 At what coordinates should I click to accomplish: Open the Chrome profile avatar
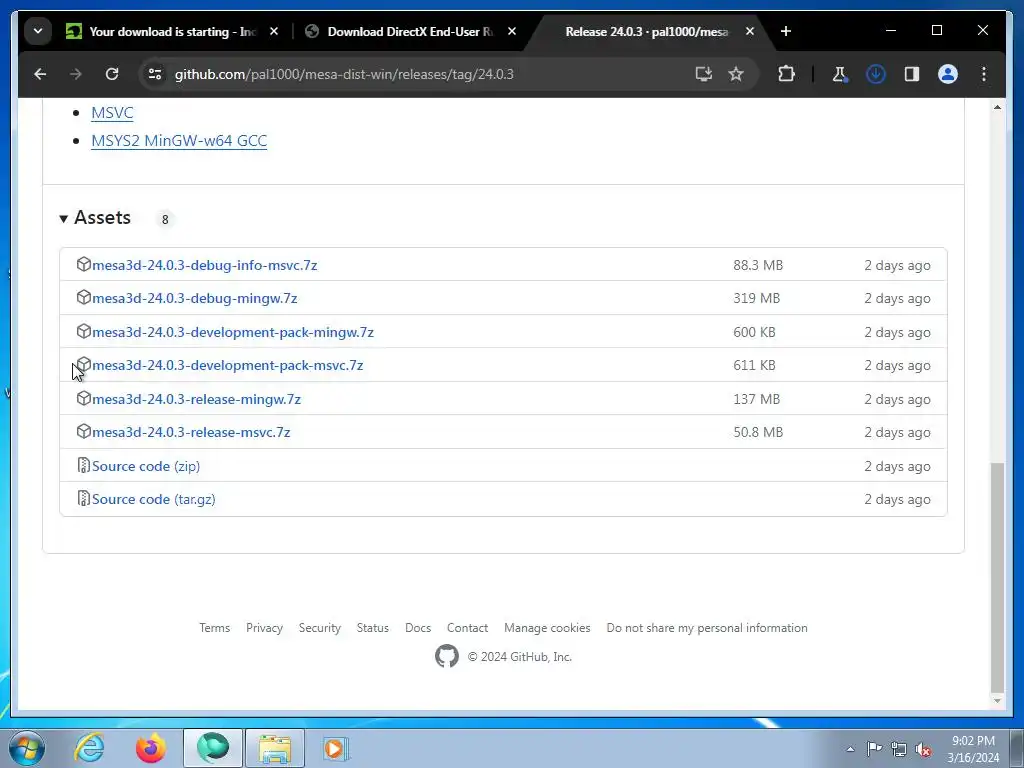click(948, 74)
